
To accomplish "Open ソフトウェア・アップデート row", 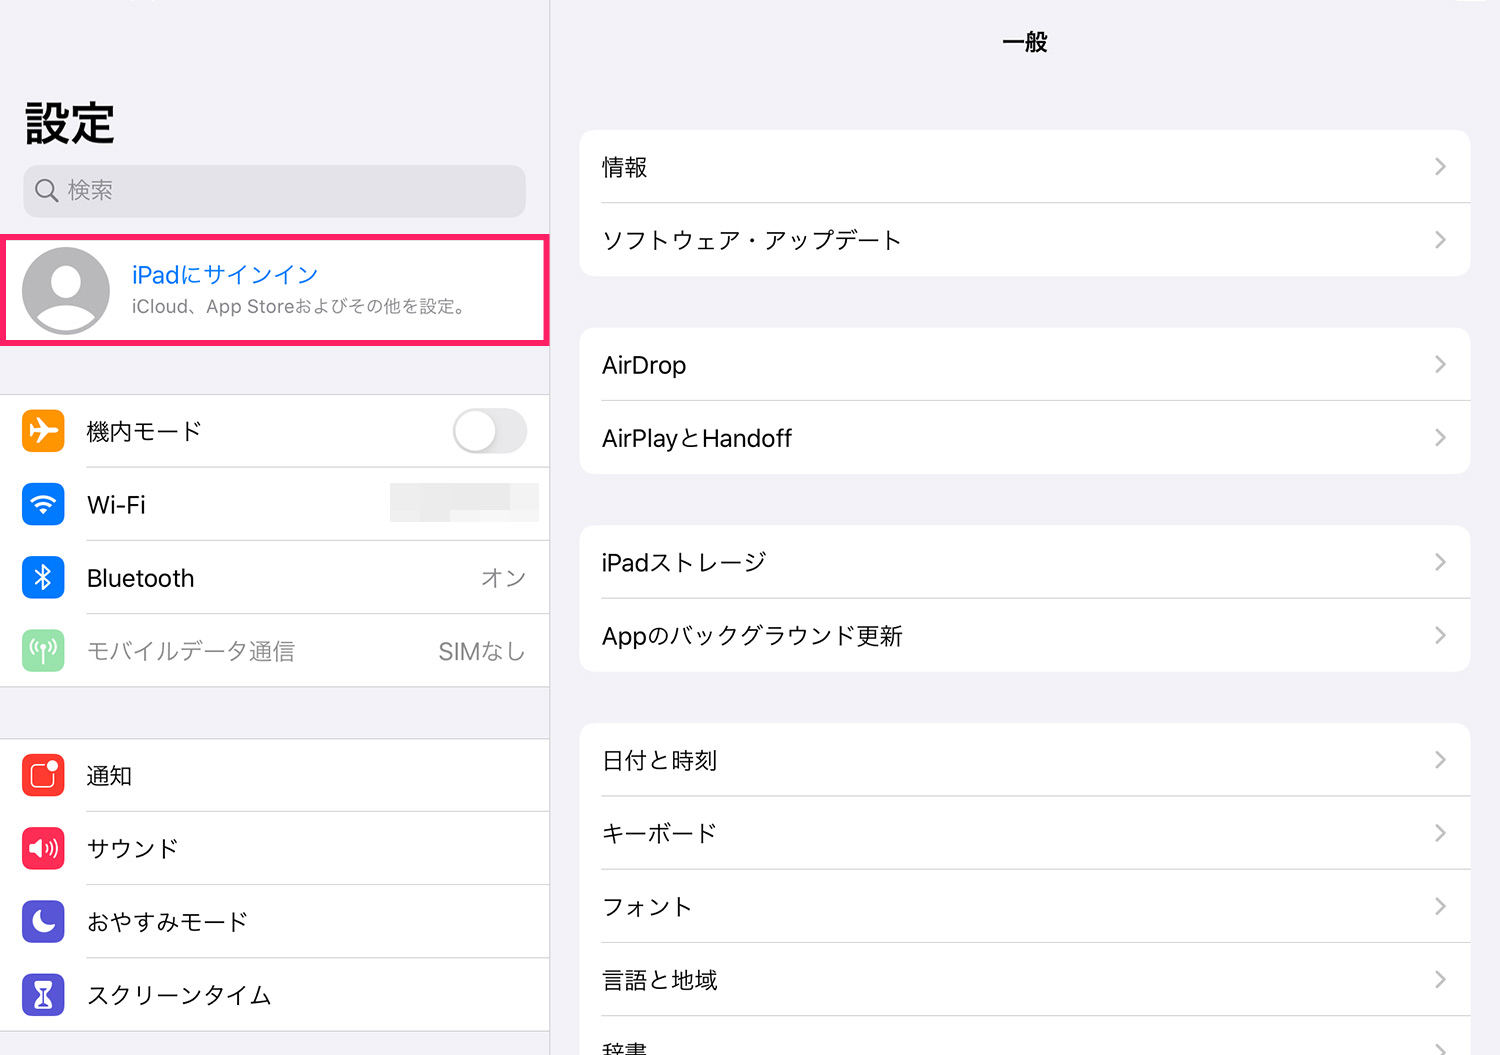I will click(x=1025, y=240).
